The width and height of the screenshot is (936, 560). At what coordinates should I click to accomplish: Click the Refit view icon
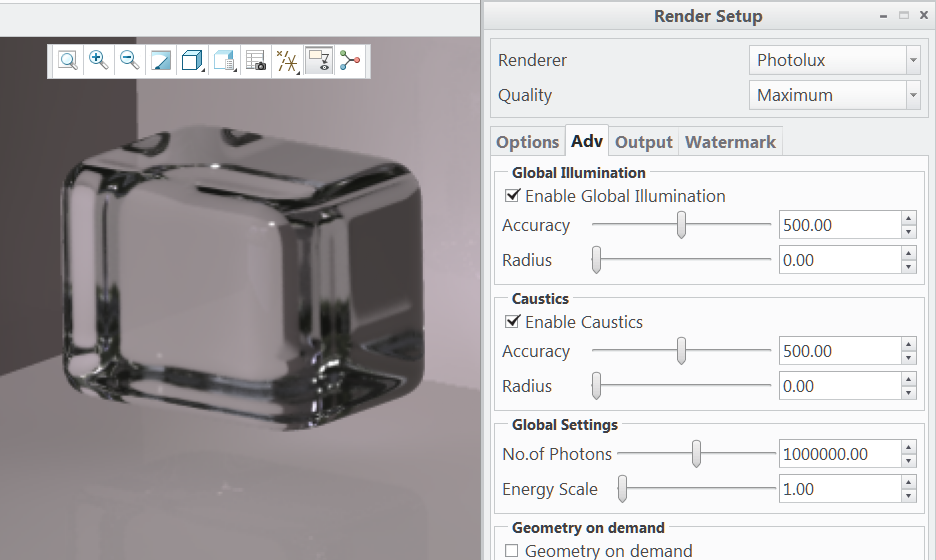coord(67,61)
